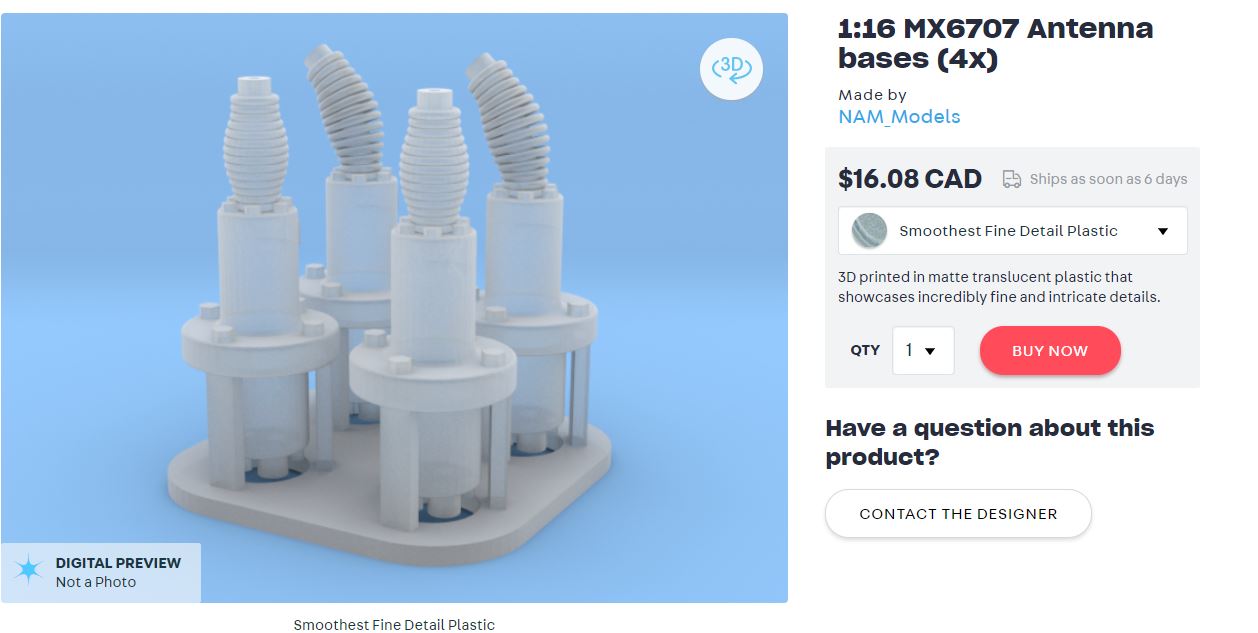Click the Have a question about this product heading
1258x633 pixels.
tap(990, 442)
